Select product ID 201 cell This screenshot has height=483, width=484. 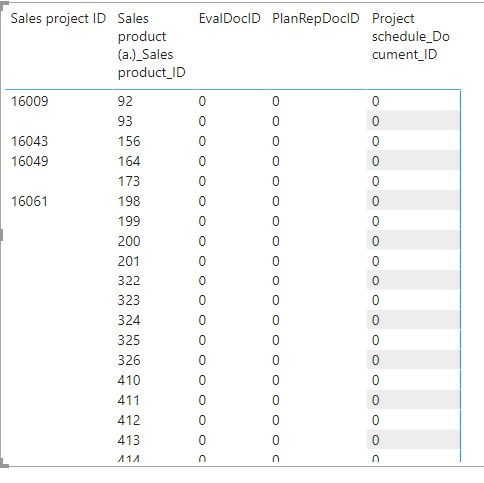click(x=129, y=261)
